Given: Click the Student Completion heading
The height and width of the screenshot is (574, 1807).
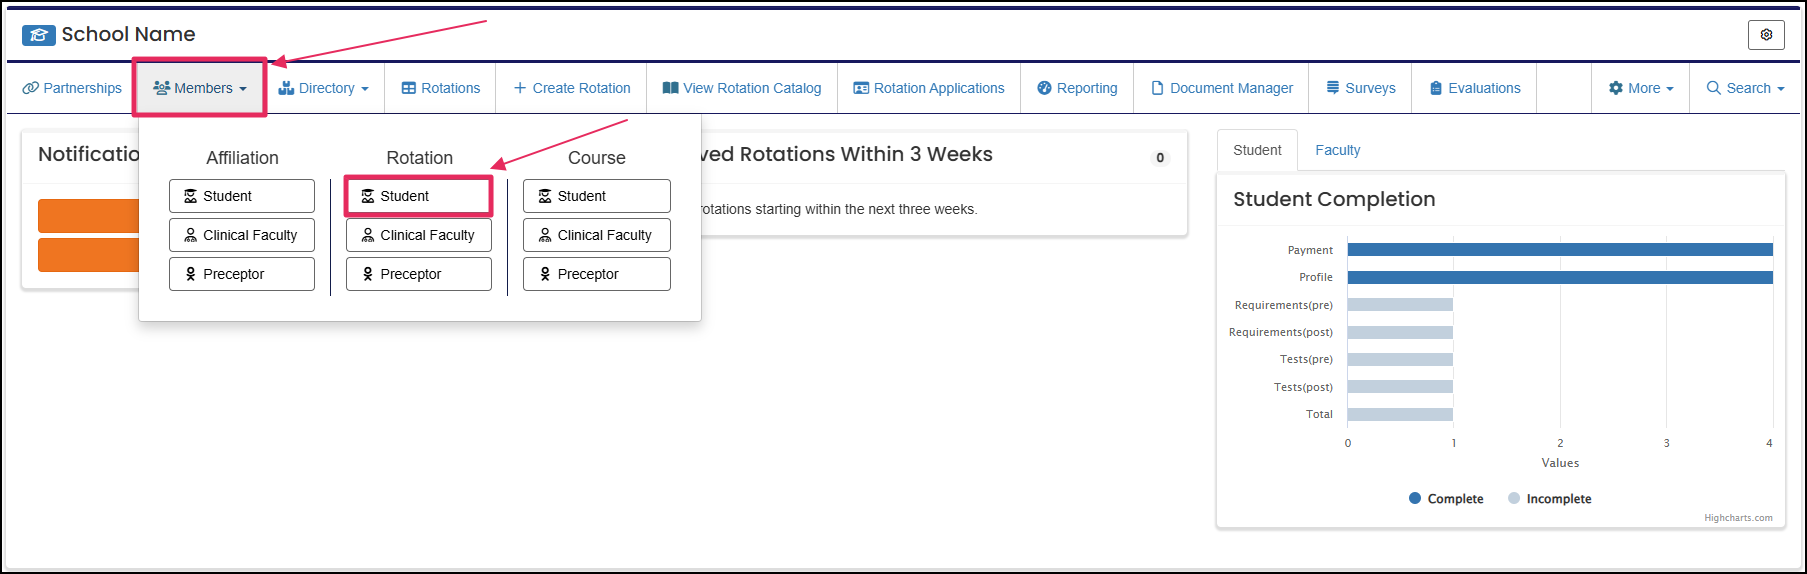Looking at the screenshot, I should pyautogui.click(x=1334, y=199).
